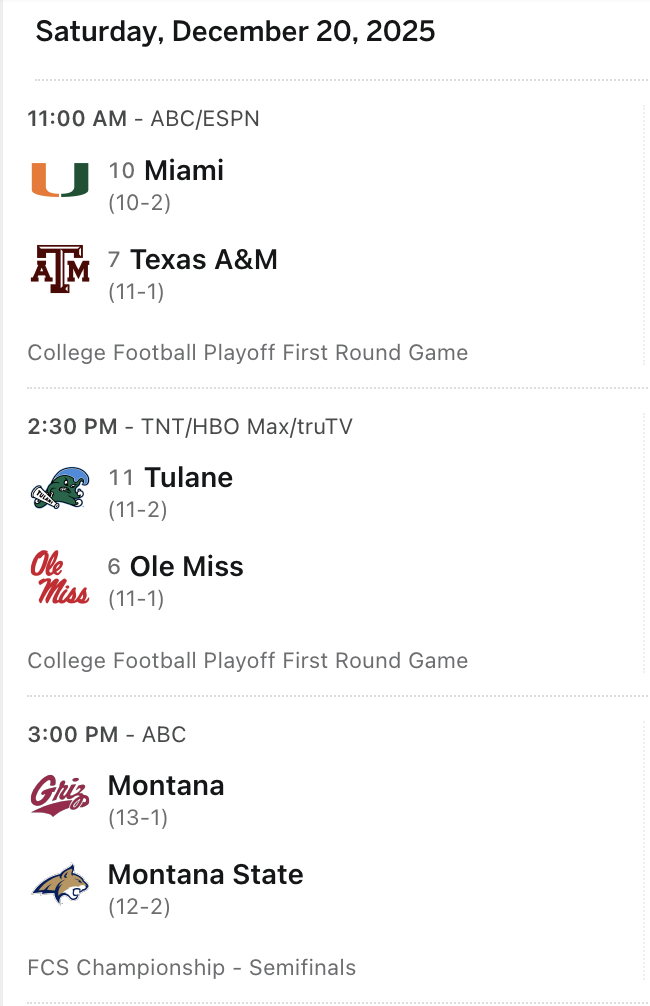Click Tulane's College Football Playoff First Round note

coord(247,660)
